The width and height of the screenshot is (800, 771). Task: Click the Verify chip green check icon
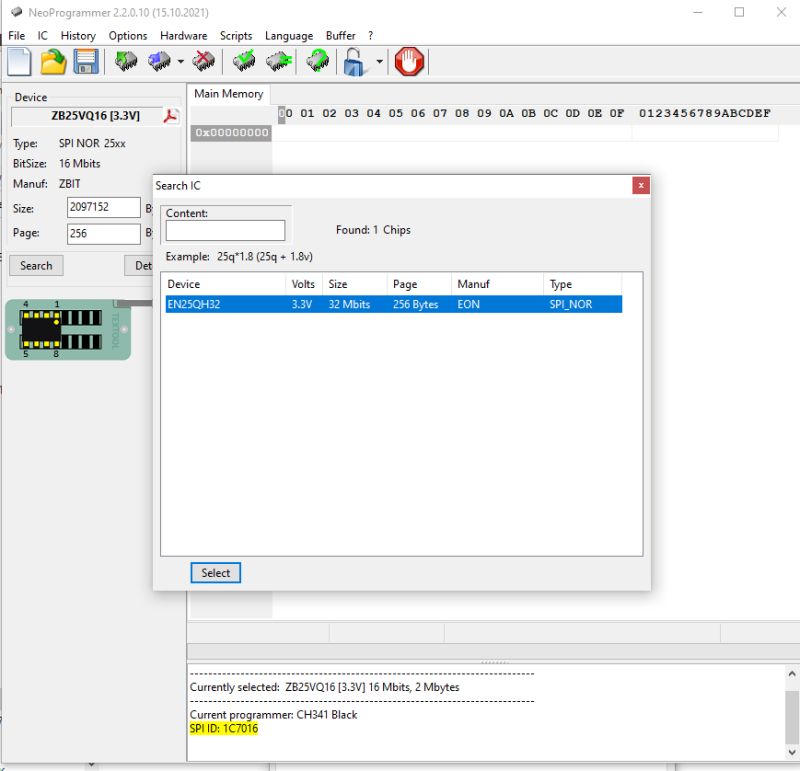pos(243,61)
